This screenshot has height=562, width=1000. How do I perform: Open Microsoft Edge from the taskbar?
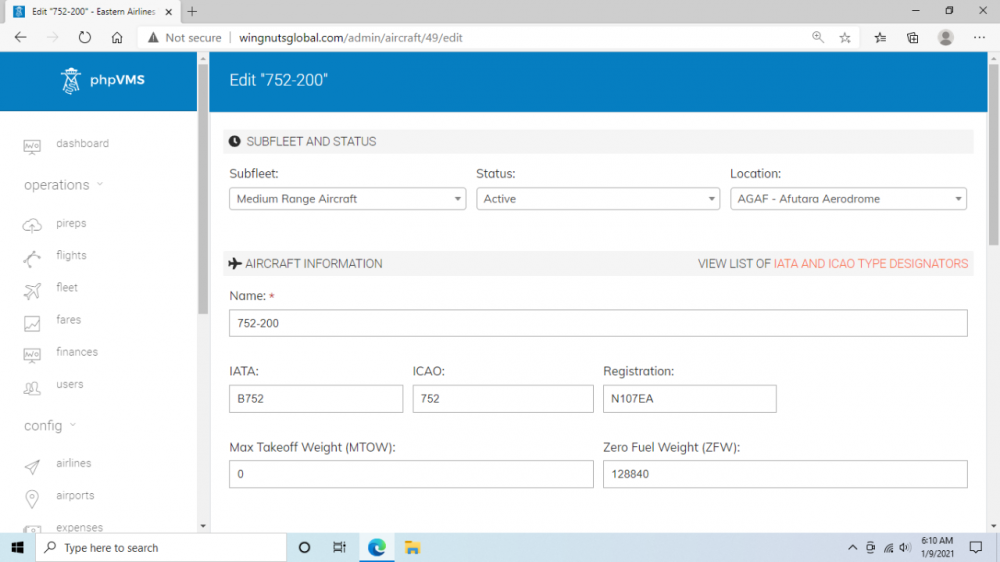pos(376,547)
